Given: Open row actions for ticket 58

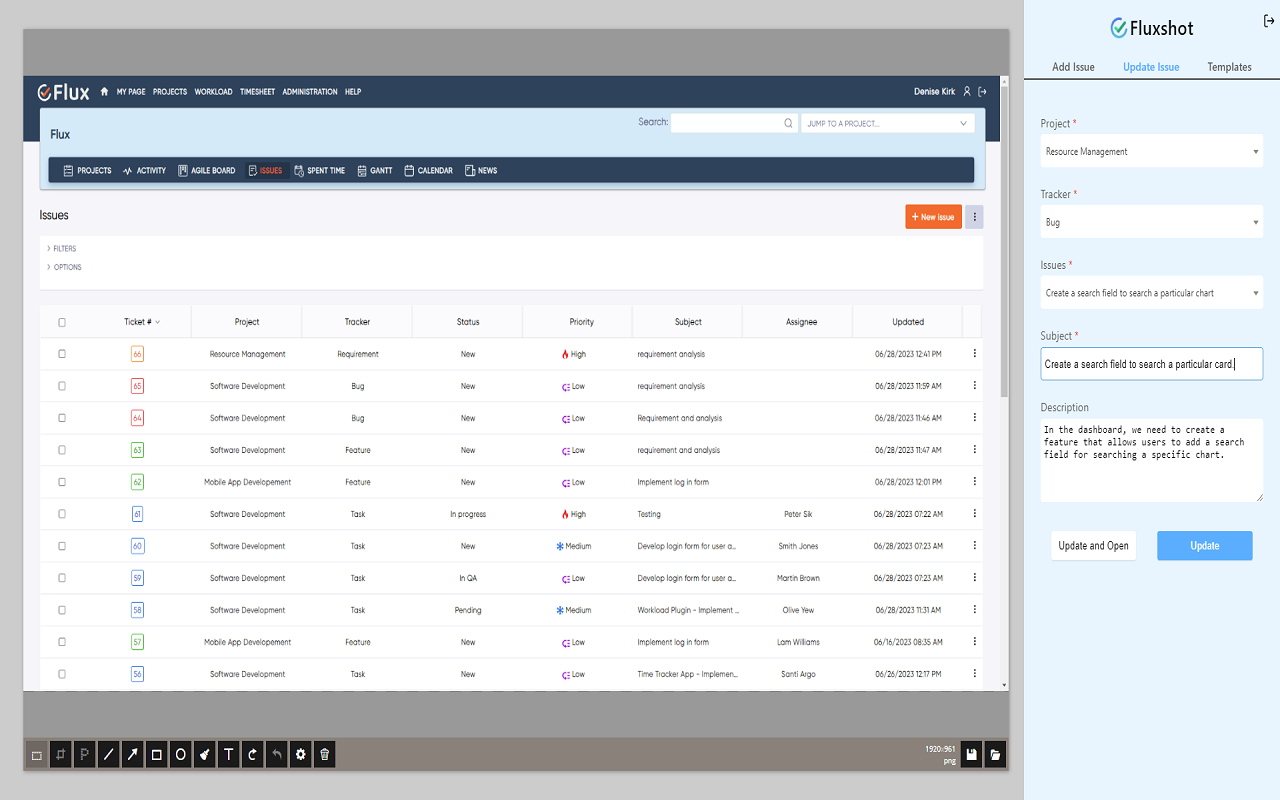Looking at the screenshot, I should 975,610.
